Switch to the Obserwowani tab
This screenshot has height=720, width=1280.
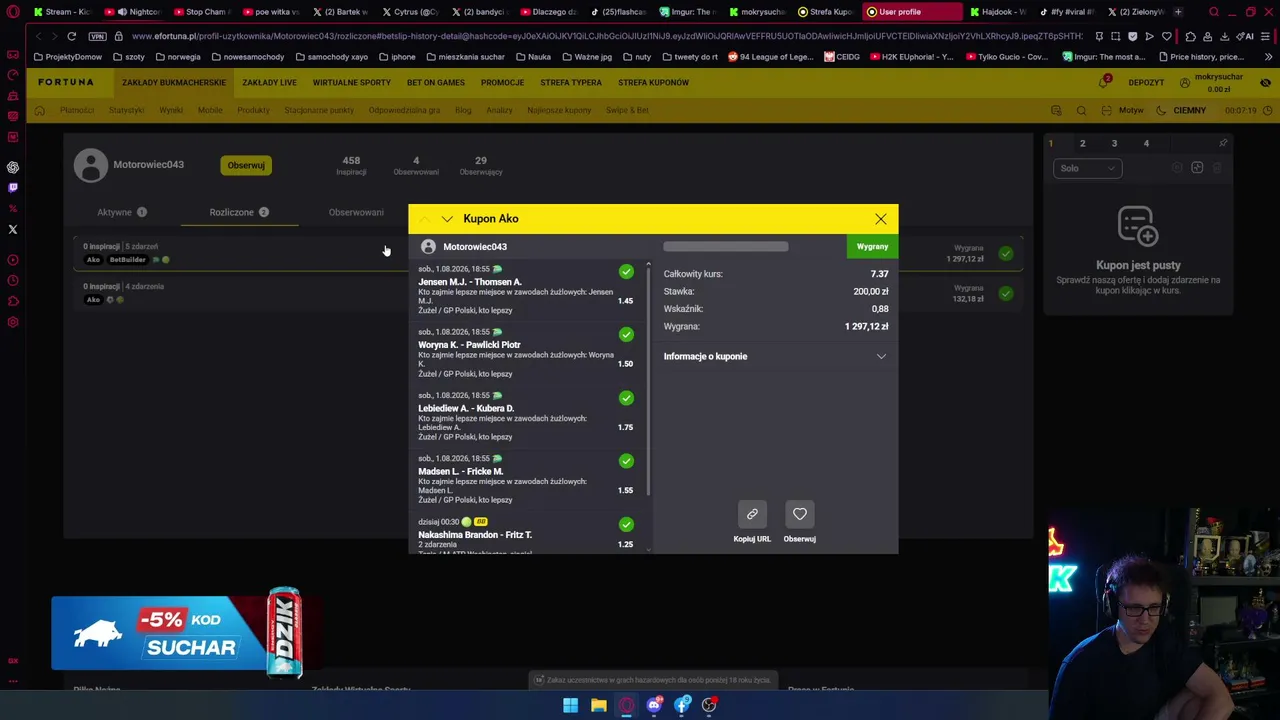[x=356, y=212]
